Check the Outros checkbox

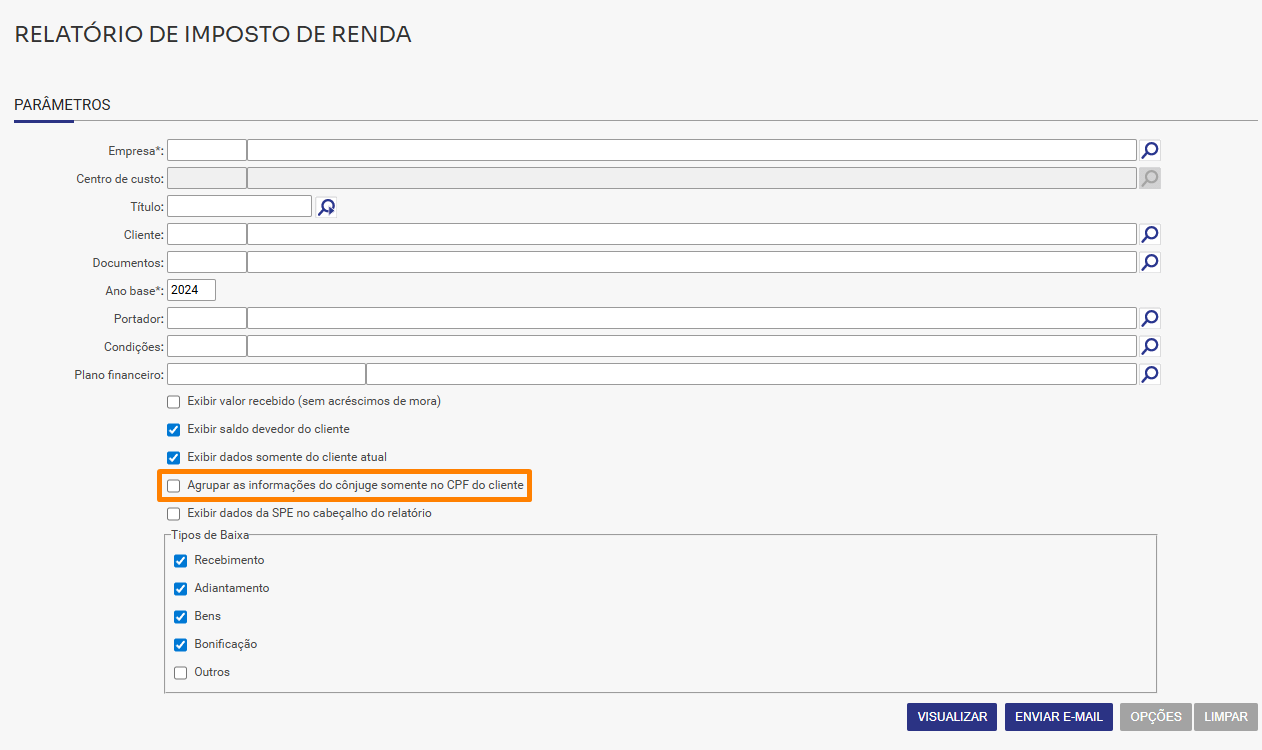pos(181,673)
